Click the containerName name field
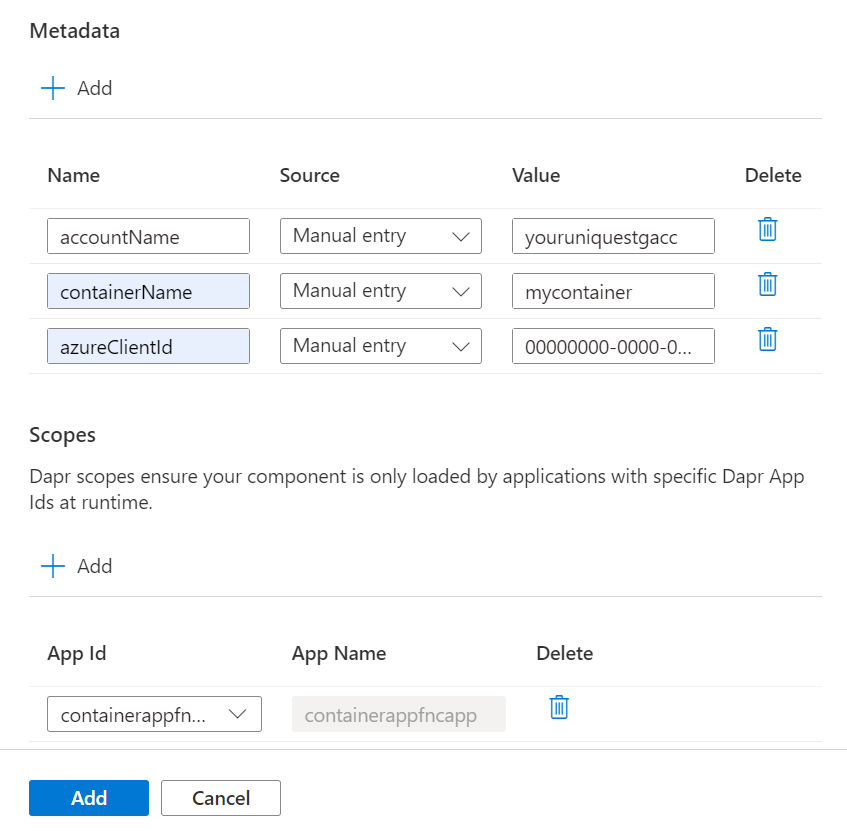This screenshot has height=831, width=847. coord(148,291)
